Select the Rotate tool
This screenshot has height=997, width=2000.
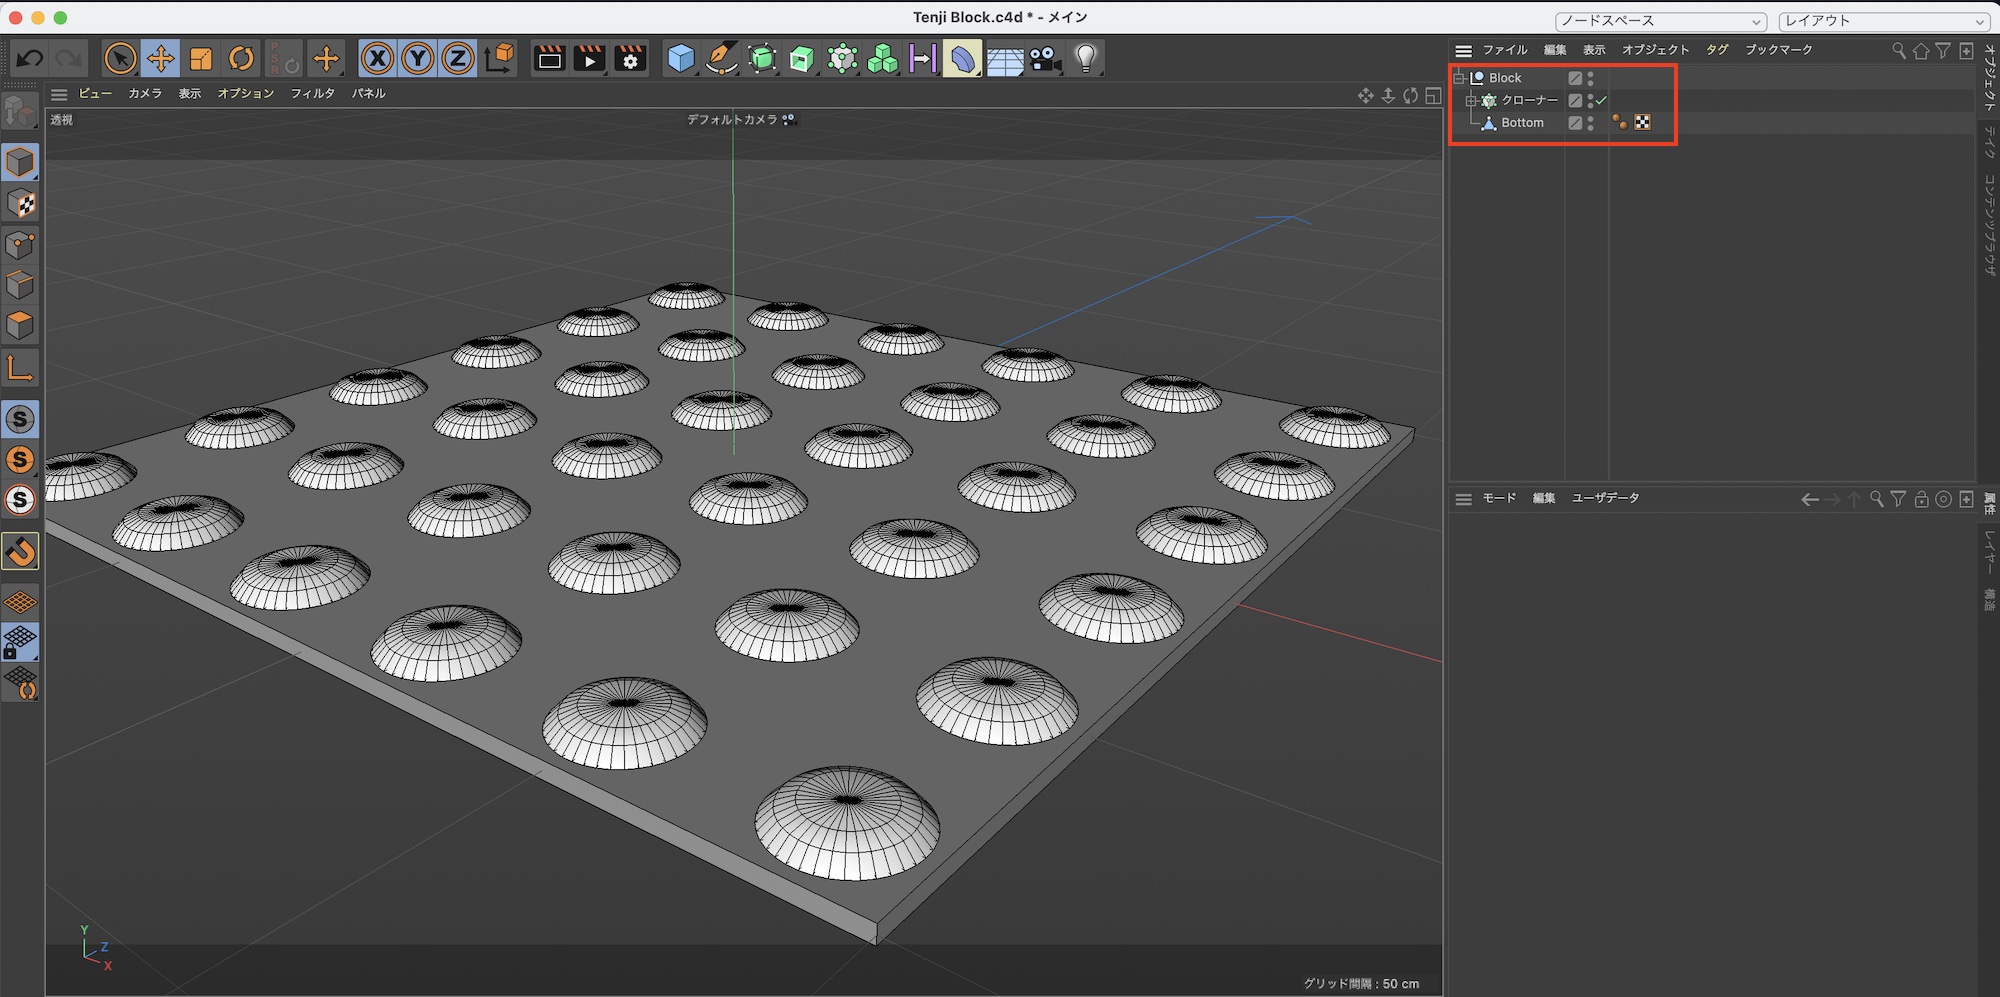click(x=241, y=59)
